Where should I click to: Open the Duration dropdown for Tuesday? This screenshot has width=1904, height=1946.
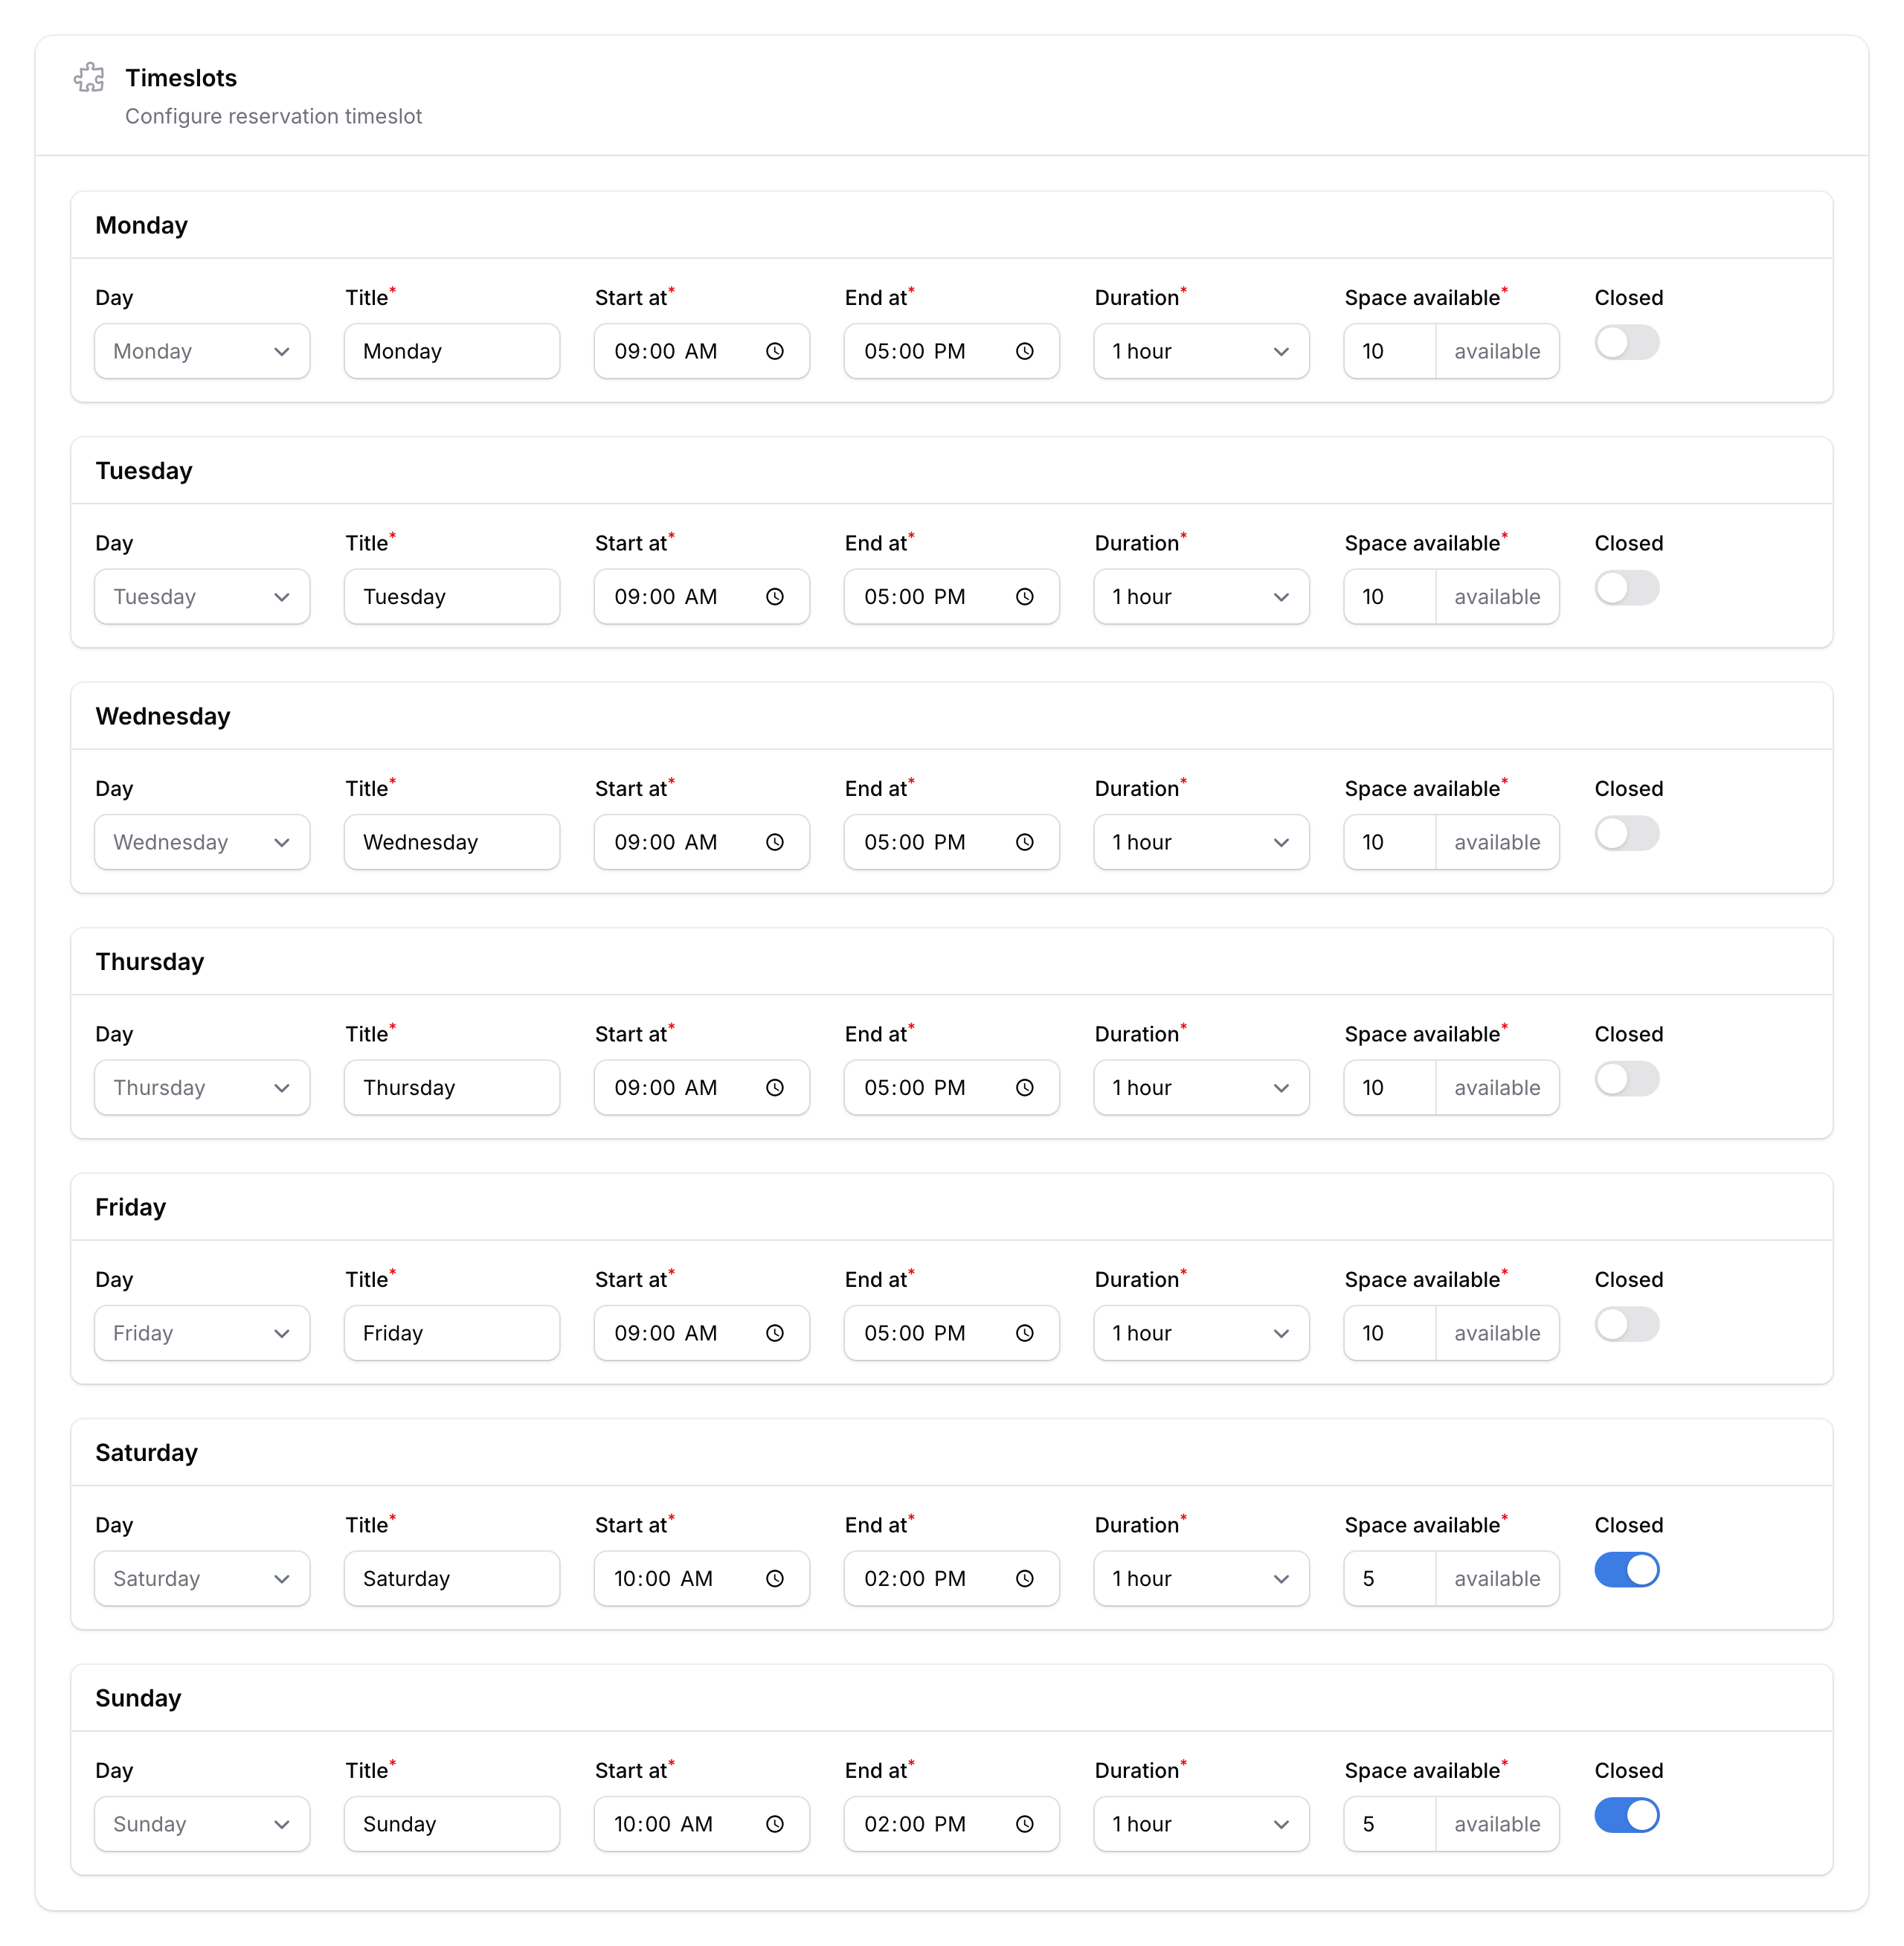[1201, 596]
